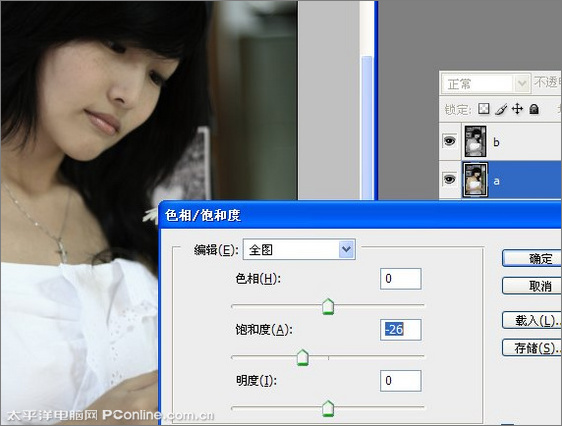Image resolution: width=562 pixels, height=426 pixels.
Task: Select layer b thumbnail
Action: (x=475, y=141)
